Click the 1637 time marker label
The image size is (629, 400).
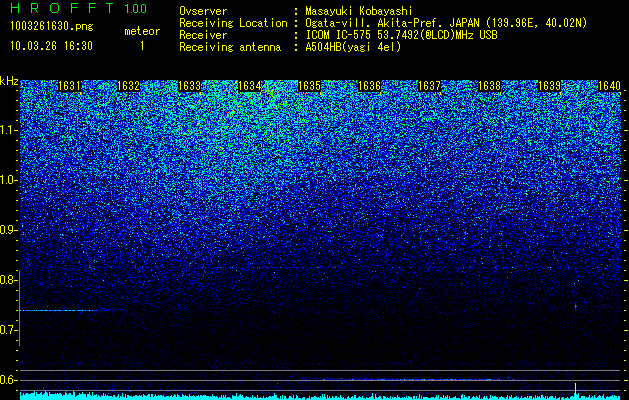click(x=429, y=86)
